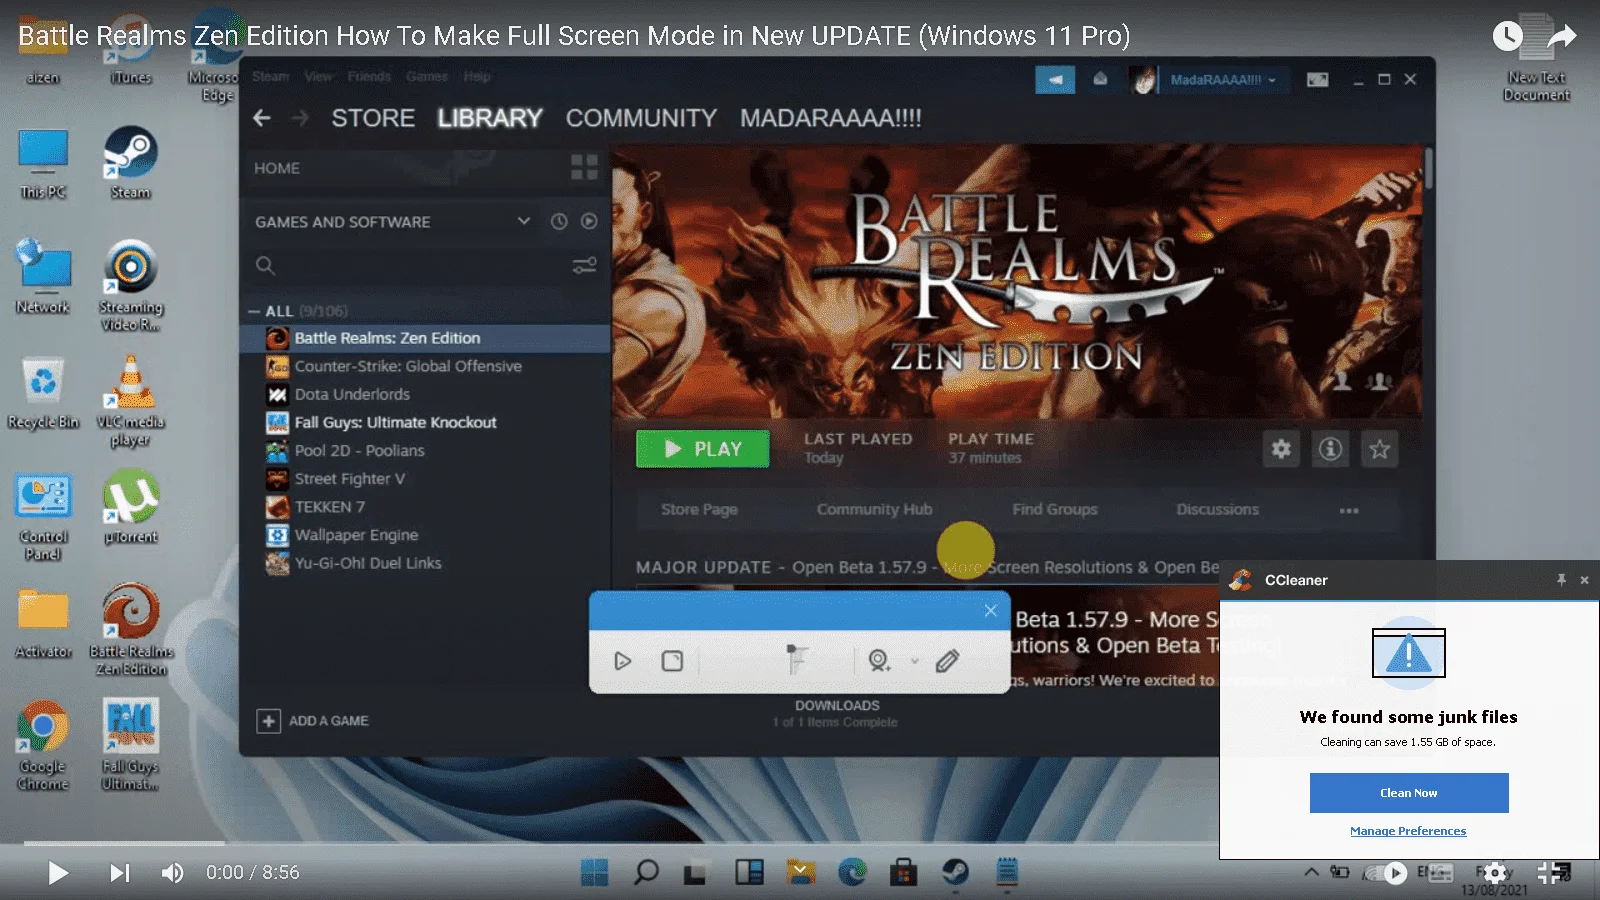
Task: Click Steam icon in the taskbar
Action: [955, 872]
